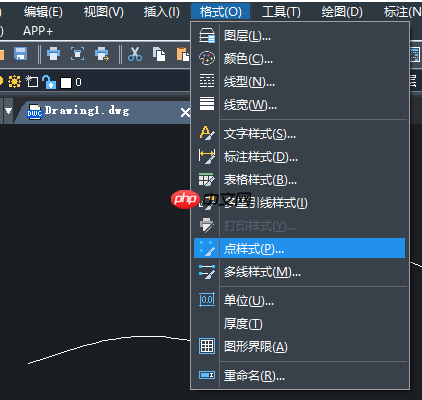Click the dimension style icon beside 标注样式(D)
422x400 pixels.
pos(207,156)
